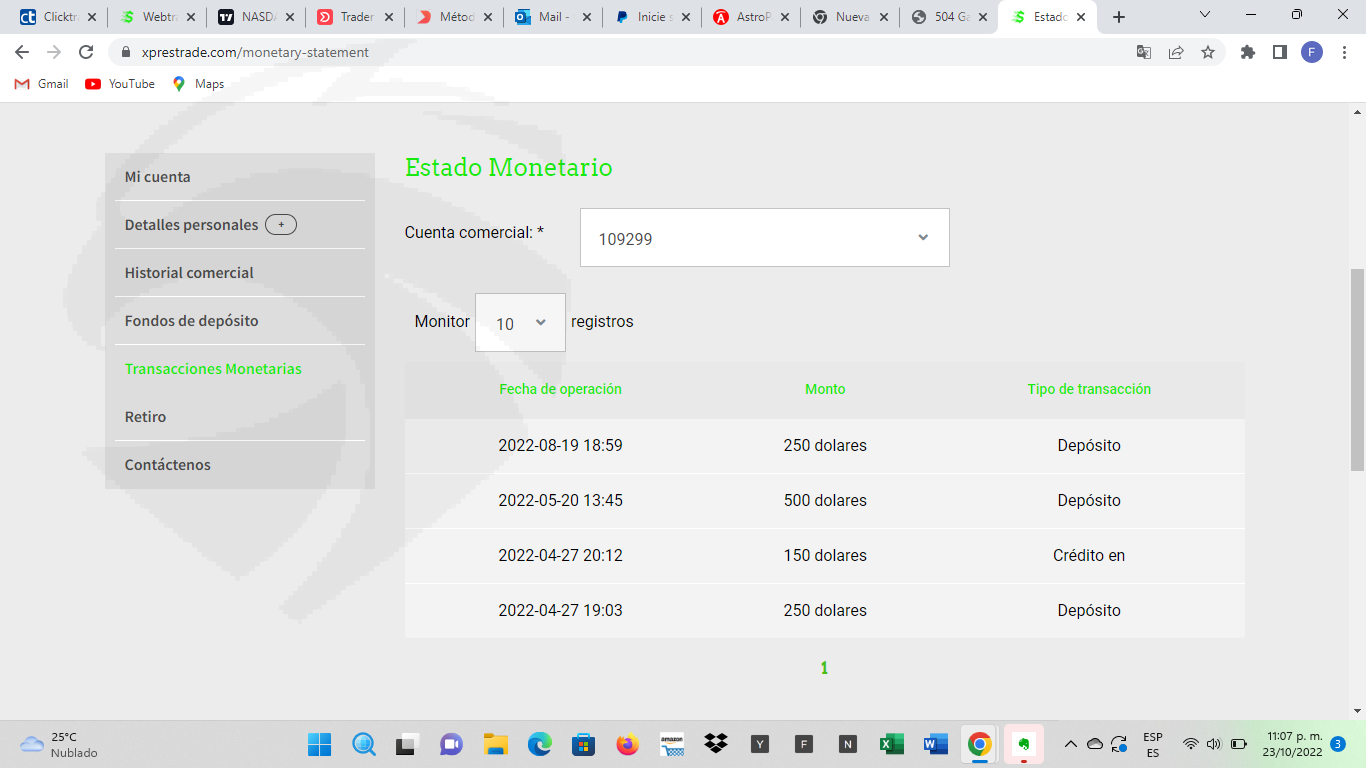Open the YouTube bookmark
Screen dimensions: 1366x768
pyautogui.click(x=120, y=84)
